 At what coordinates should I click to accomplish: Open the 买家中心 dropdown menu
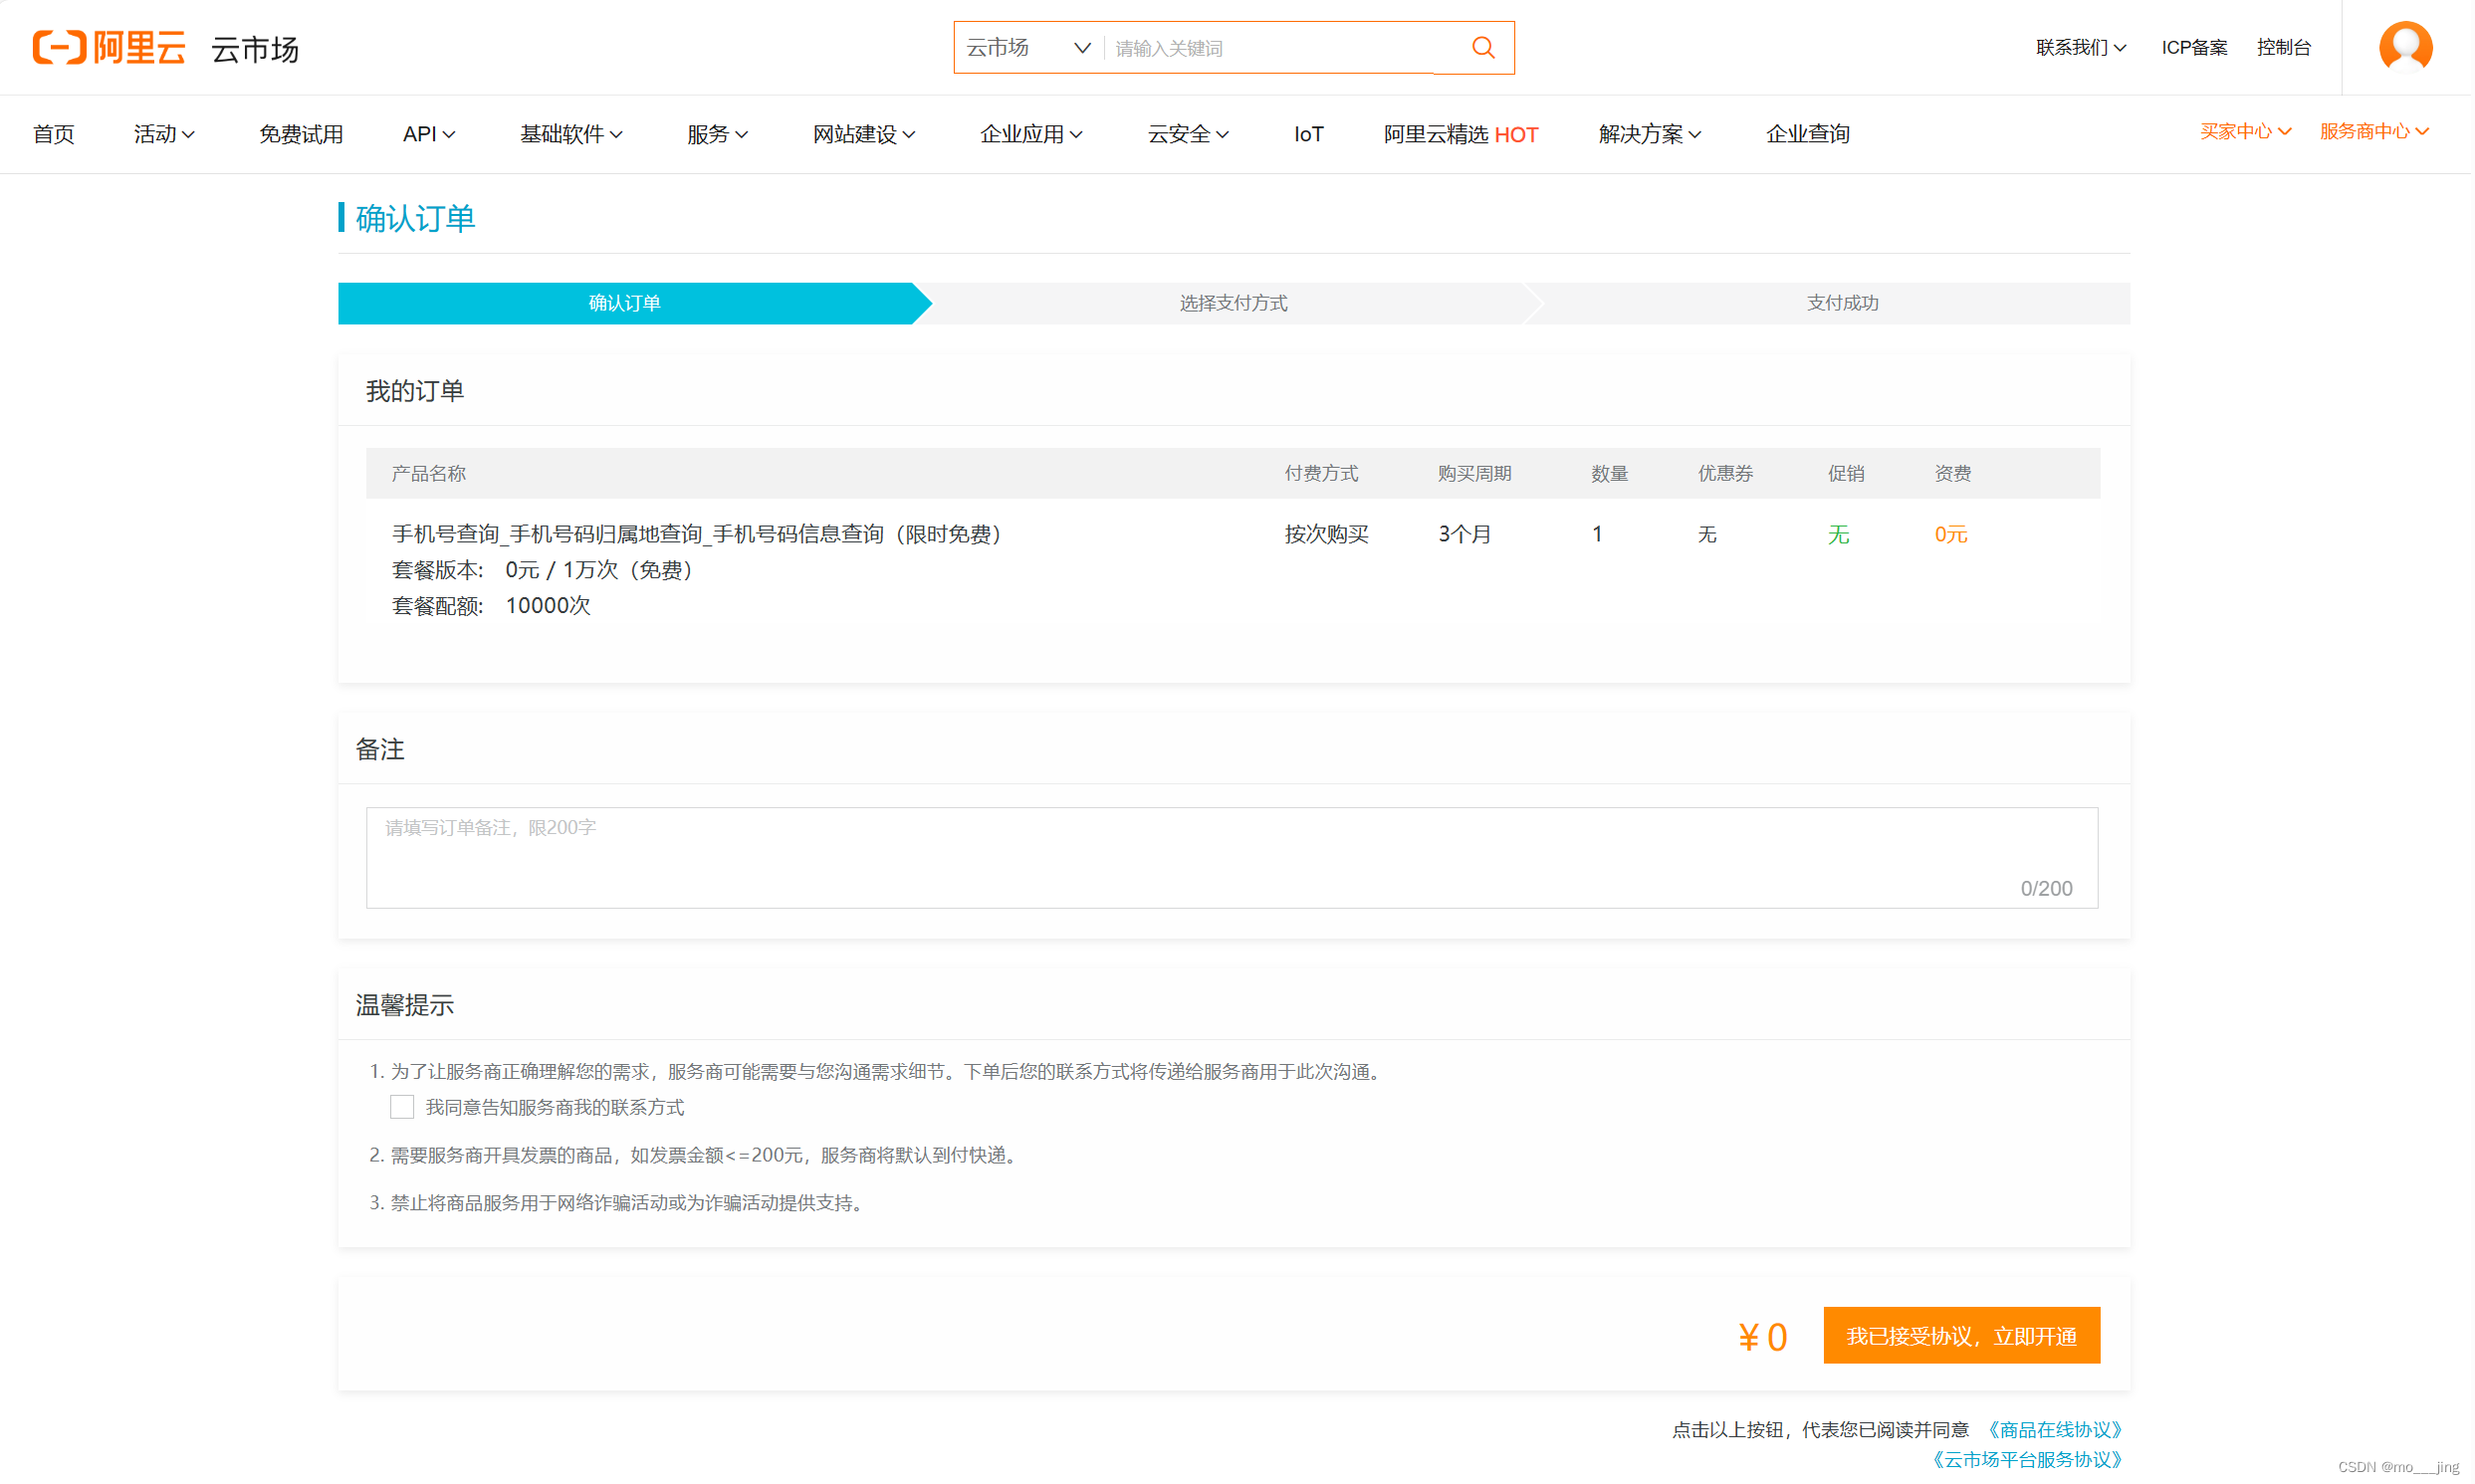[2244, 132]
